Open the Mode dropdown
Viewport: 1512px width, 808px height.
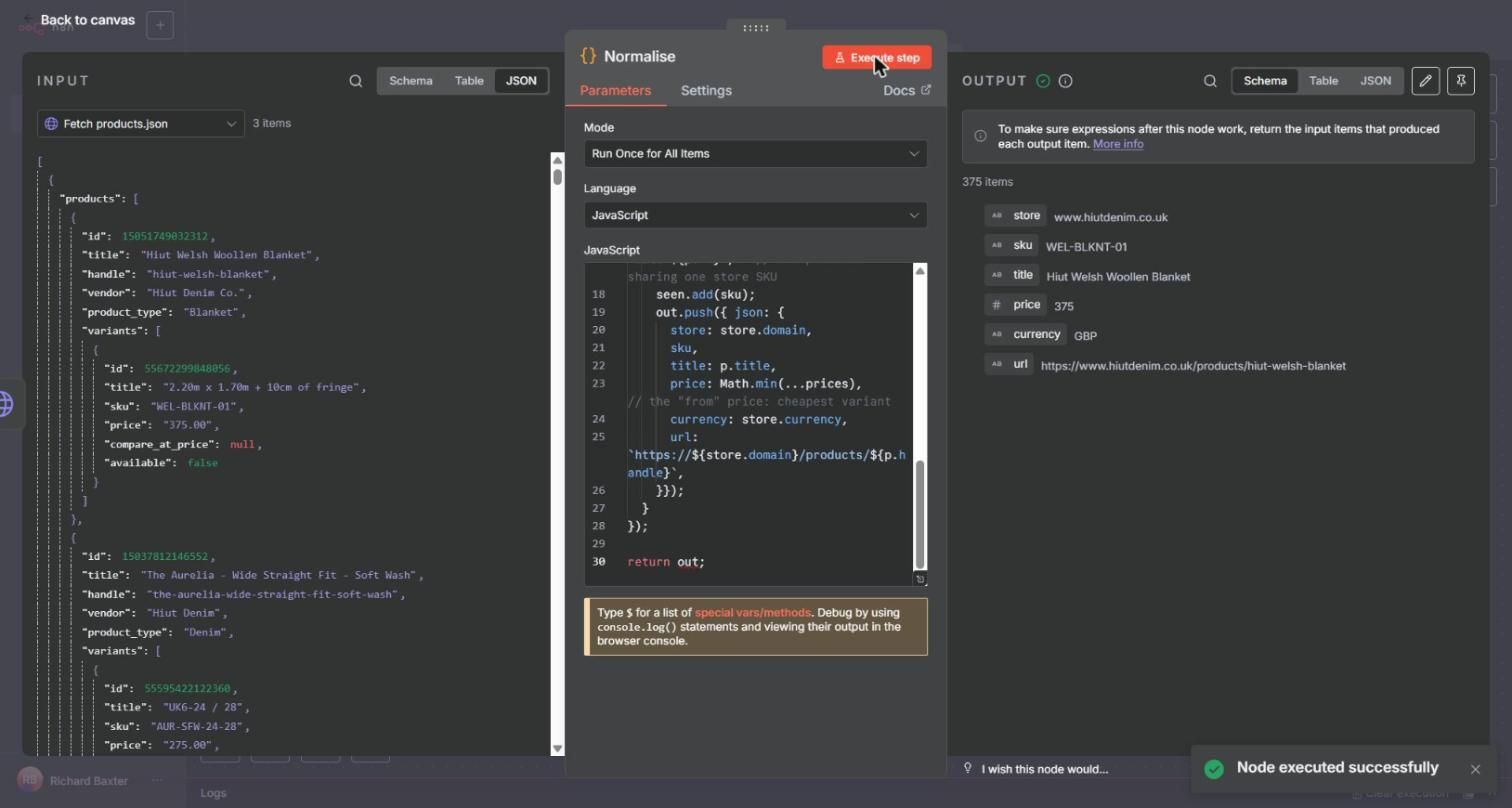tap(756, 154)
